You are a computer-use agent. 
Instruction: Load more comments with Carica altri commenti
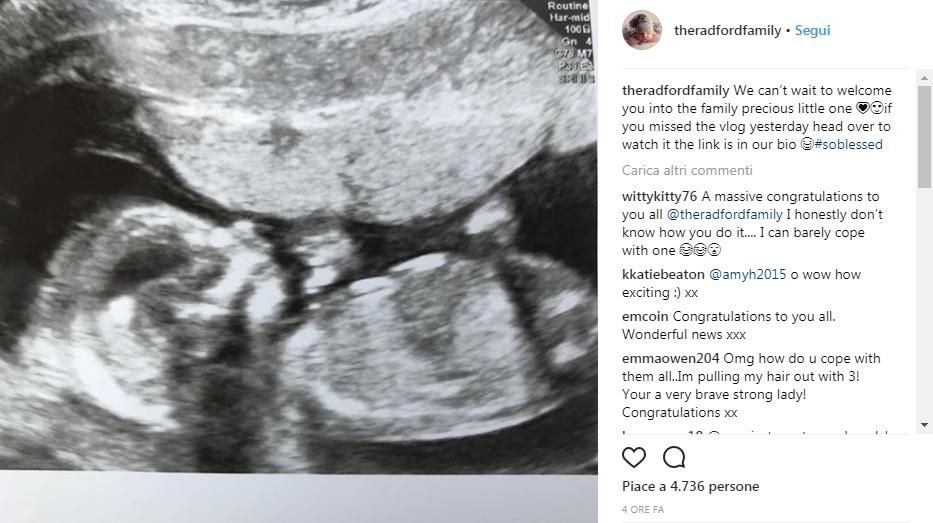tap(687, 170)
